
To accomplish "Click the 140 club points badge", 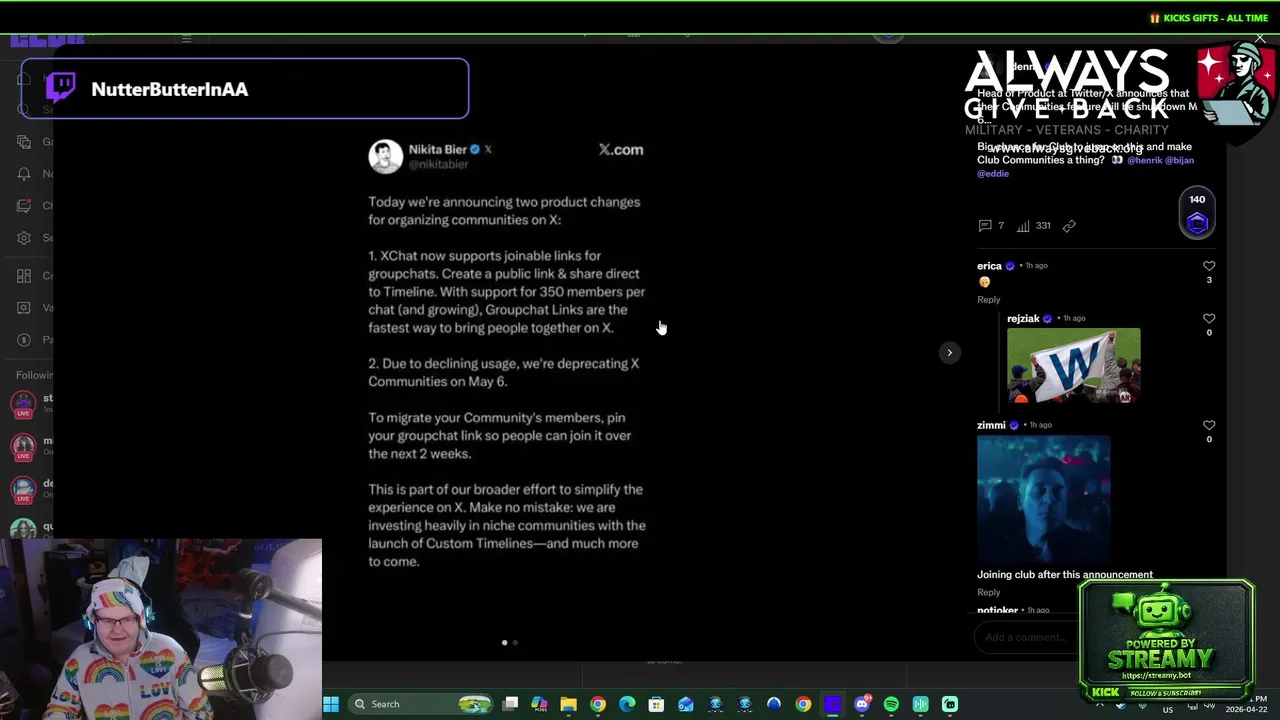I will click(1197, 212).
